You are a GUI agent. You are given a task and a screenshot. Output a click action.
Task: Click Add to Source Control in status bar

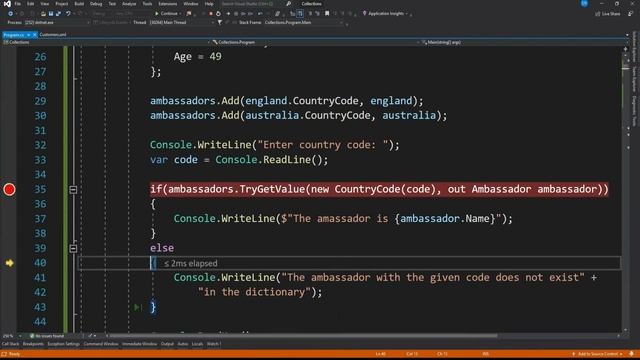pyautogui.click(x=597, y=354)
